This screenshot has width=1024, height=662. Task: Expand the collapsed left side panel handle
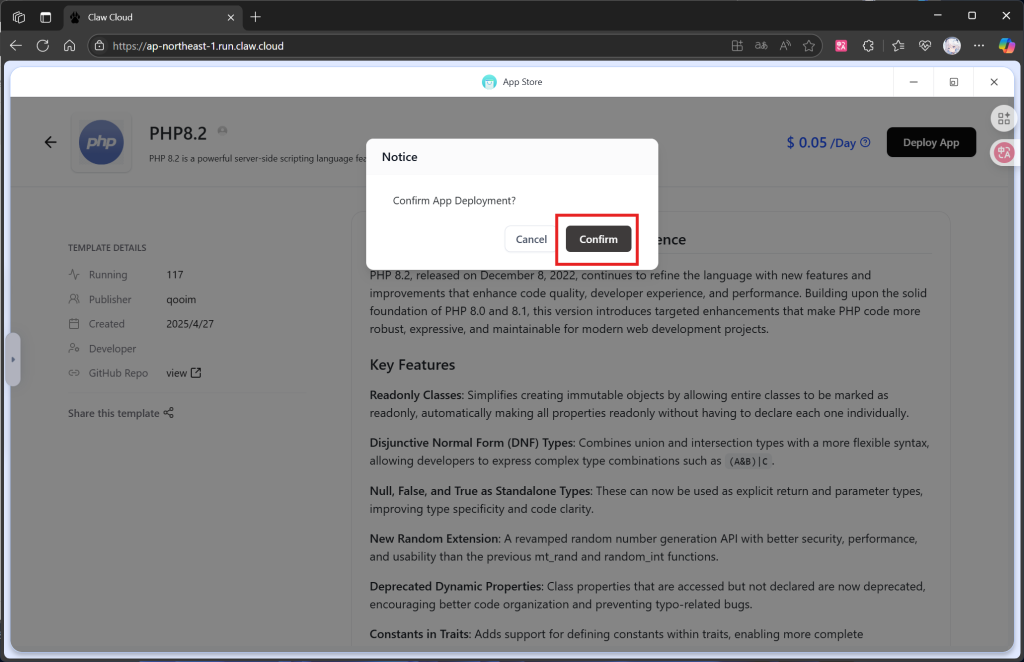(x=12, y=359)
